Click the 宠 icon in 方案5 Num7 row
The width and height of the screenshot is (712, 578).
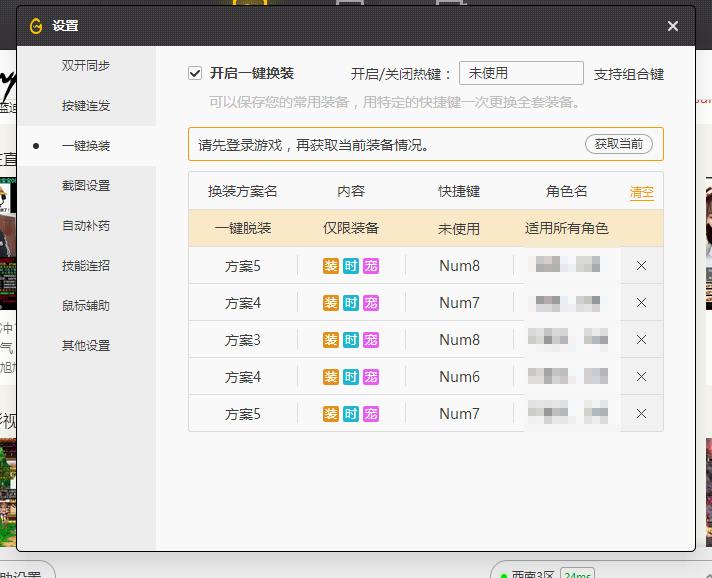(371, 414)
